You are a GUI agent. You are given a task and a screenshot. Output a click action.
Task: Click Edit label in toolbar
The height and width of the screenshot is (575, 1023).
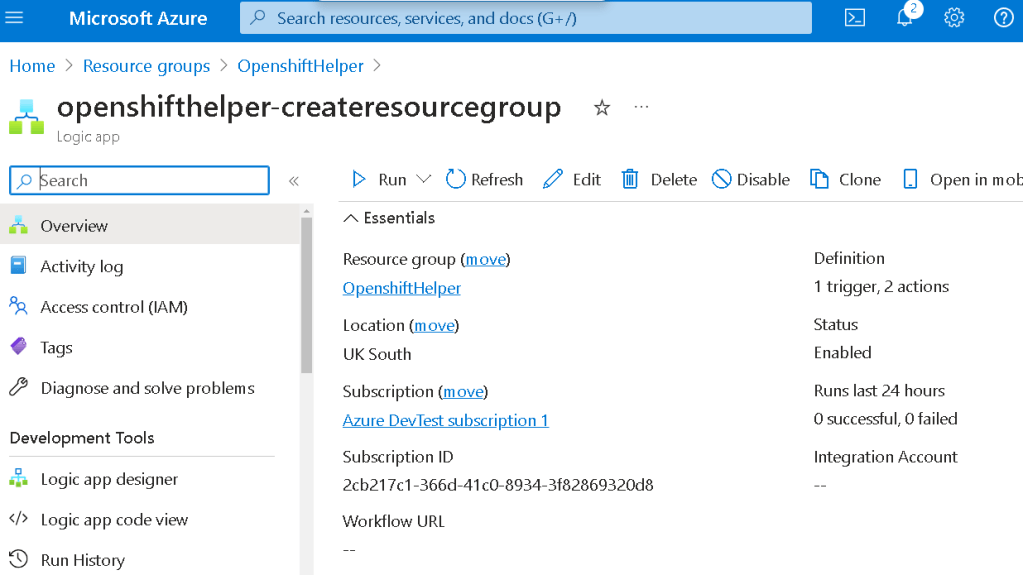587,179
